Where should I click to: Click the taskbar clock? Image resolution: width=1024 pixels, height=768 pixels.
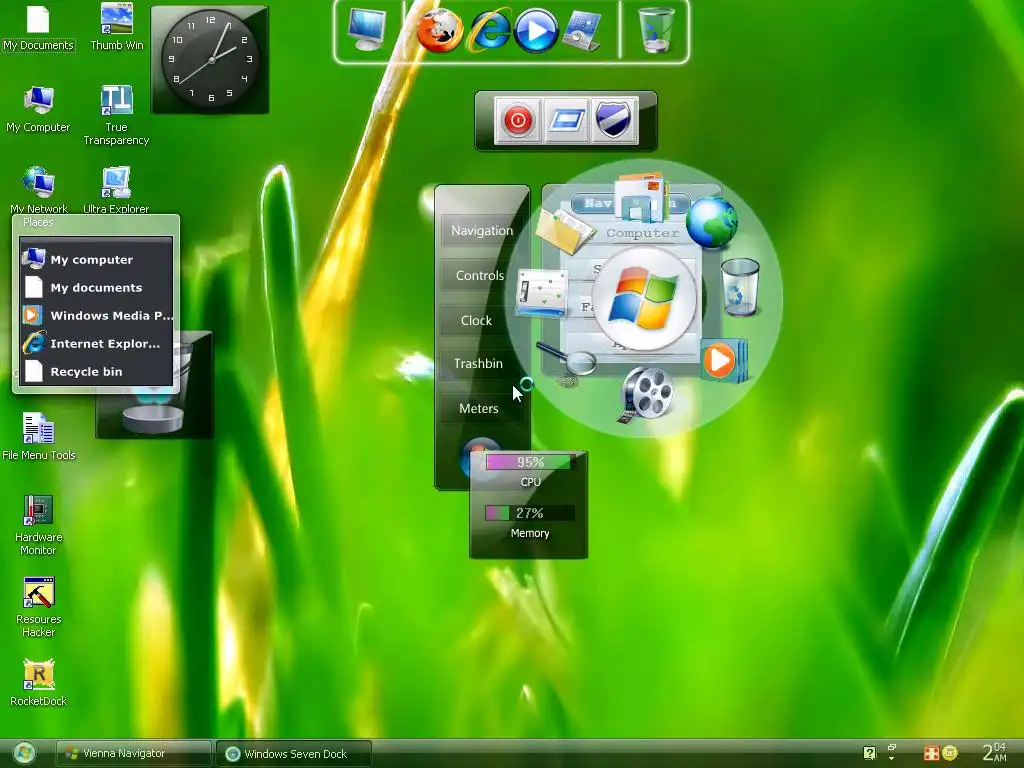tap(995, 752)
